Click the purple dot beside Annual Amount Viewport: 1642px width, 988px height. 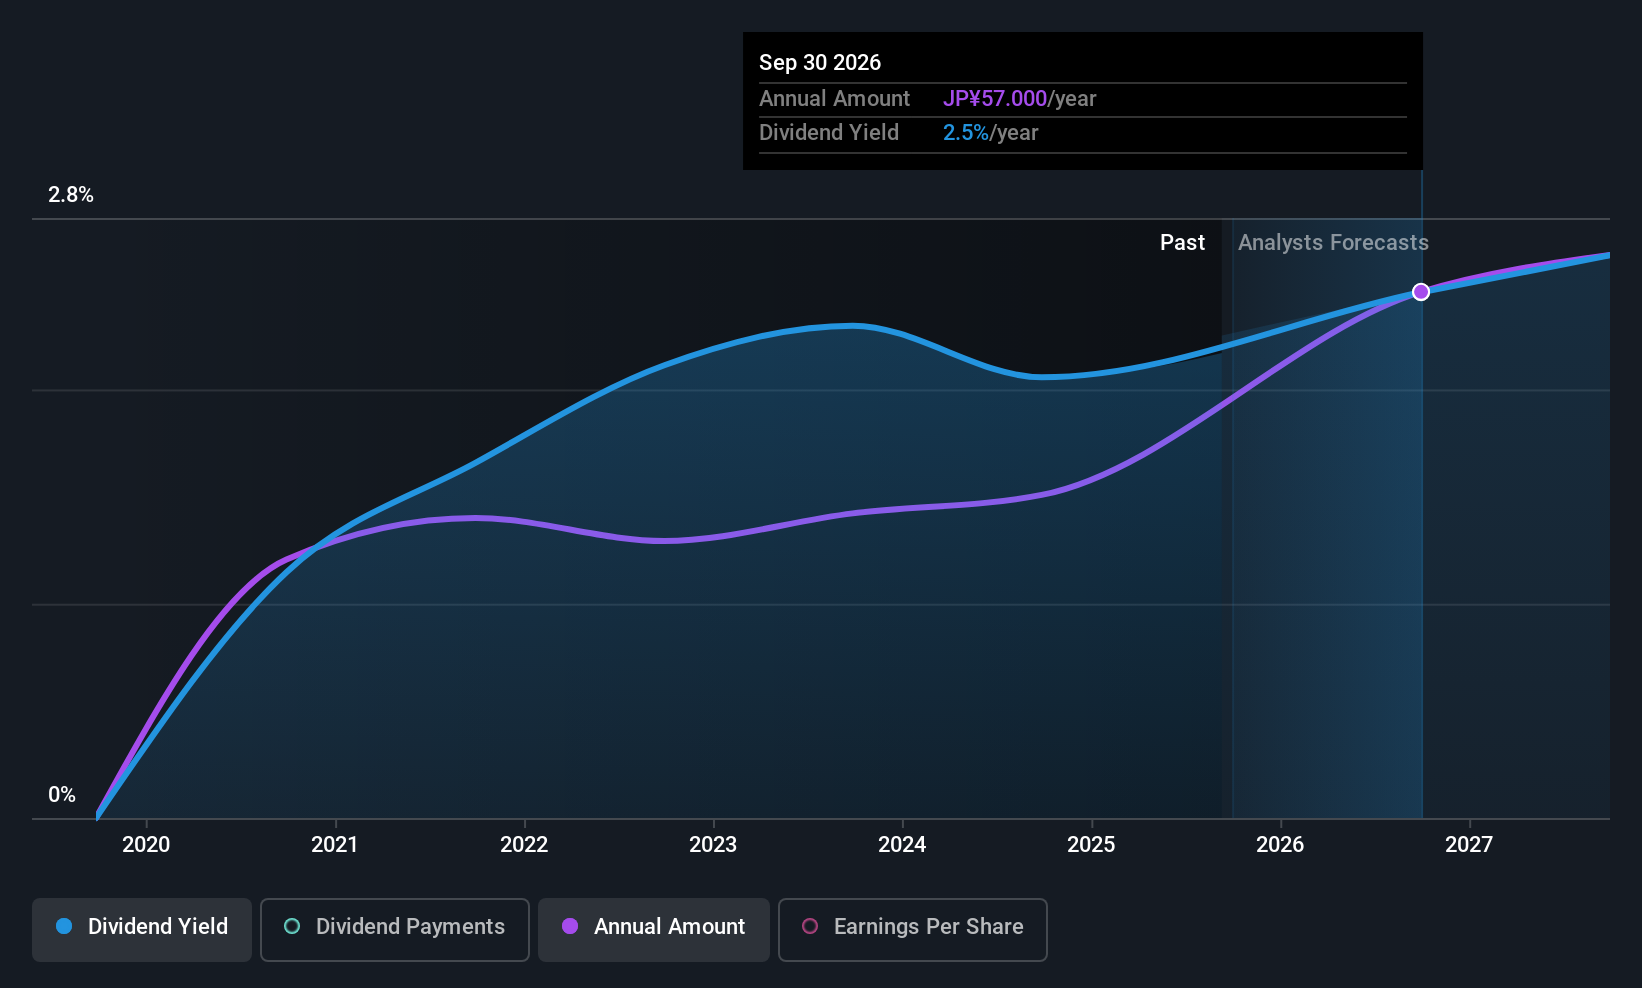click(570, 927)
